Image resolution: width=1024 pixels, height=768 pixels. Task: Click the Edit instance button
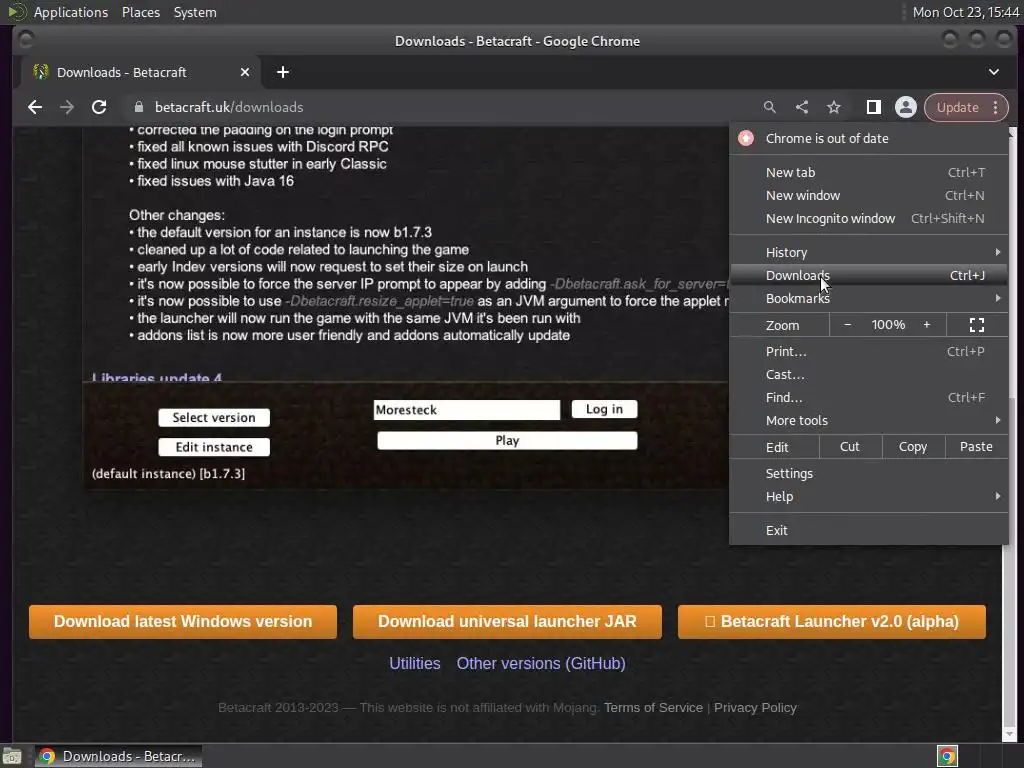[x=214, y=447]
